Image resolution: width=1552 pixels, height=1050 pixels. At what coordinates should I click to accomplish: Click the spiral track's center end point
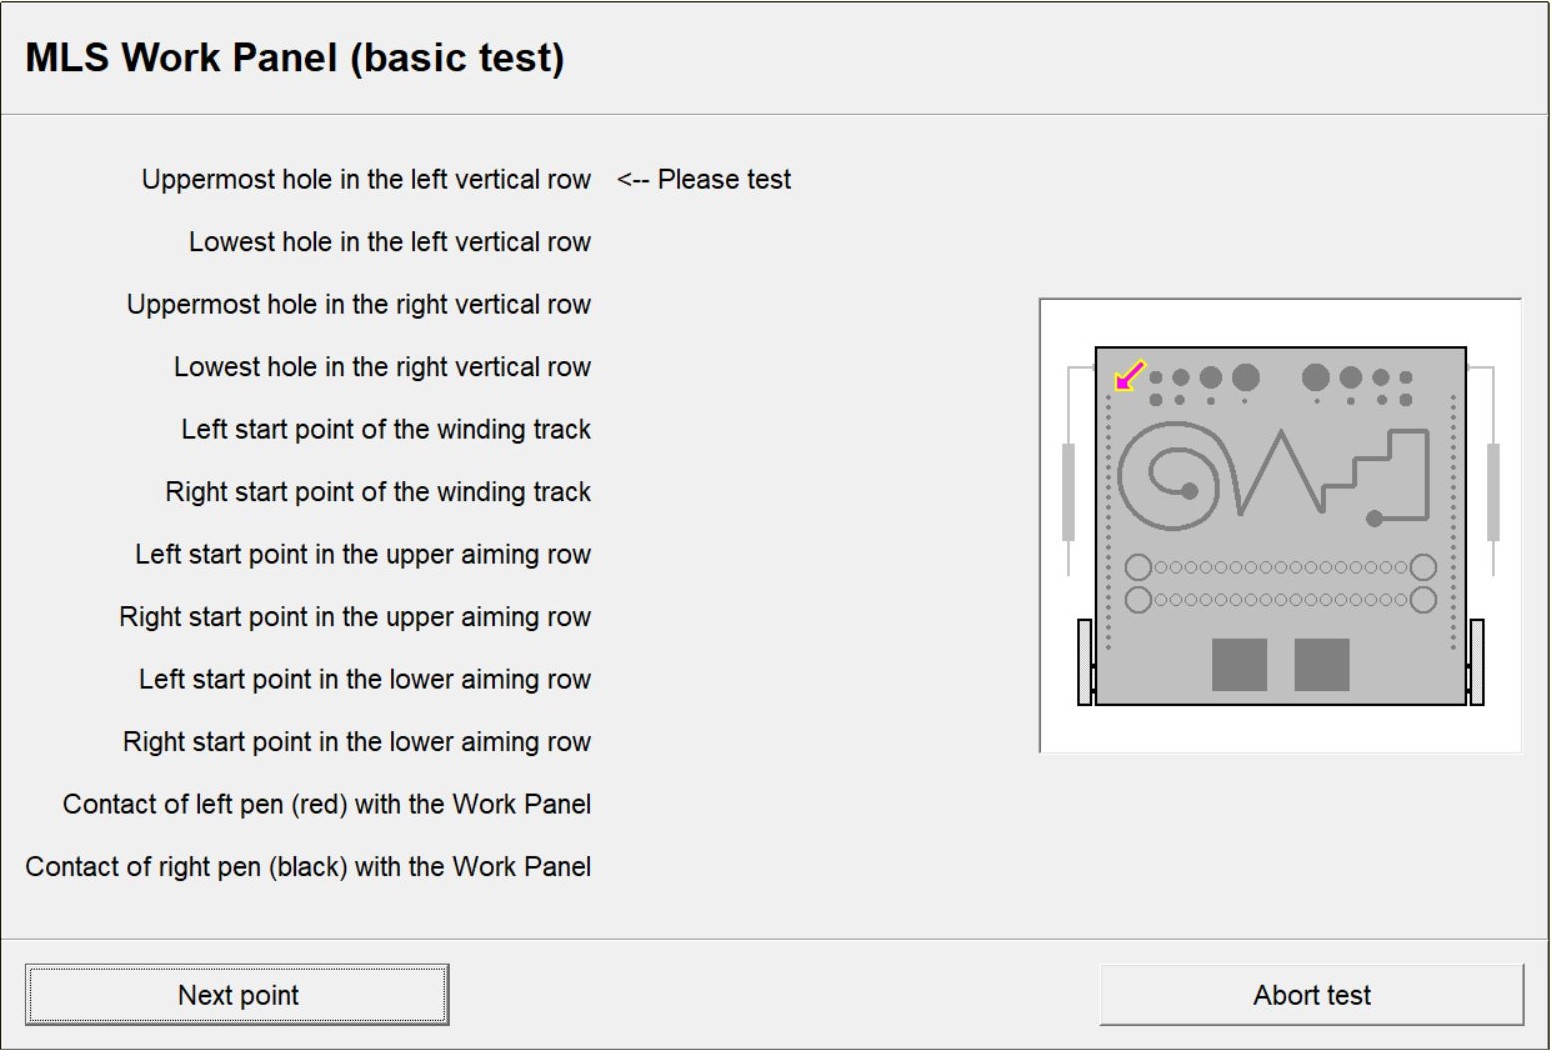pyautogui.click(x=1189, y=491)
